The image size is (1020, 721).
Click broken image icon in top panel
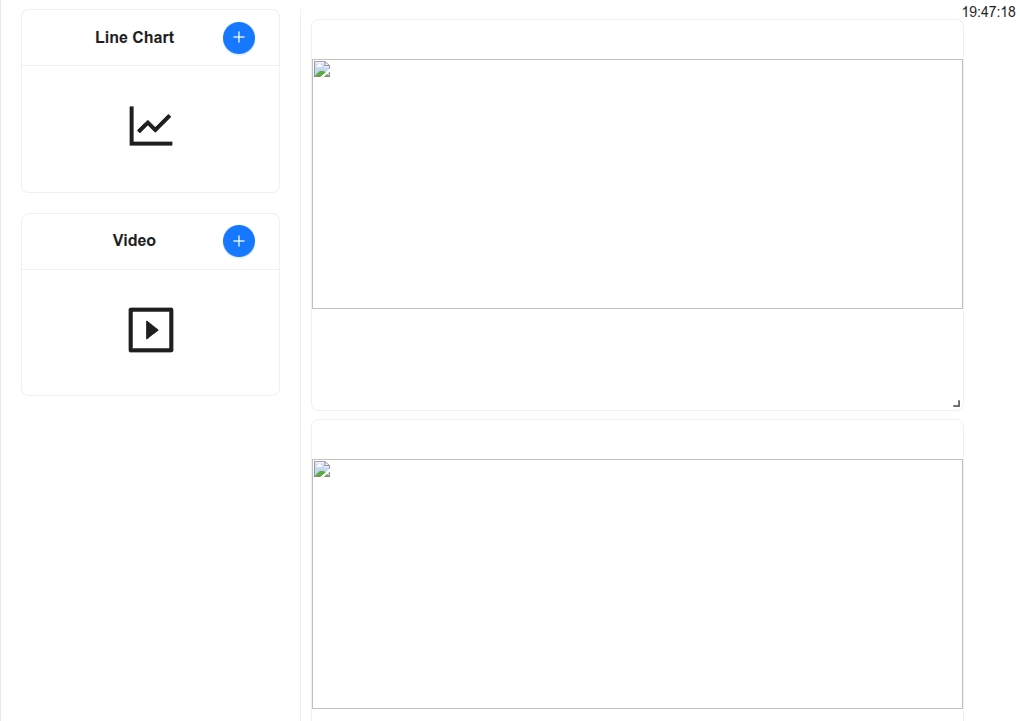pos(322,70)
